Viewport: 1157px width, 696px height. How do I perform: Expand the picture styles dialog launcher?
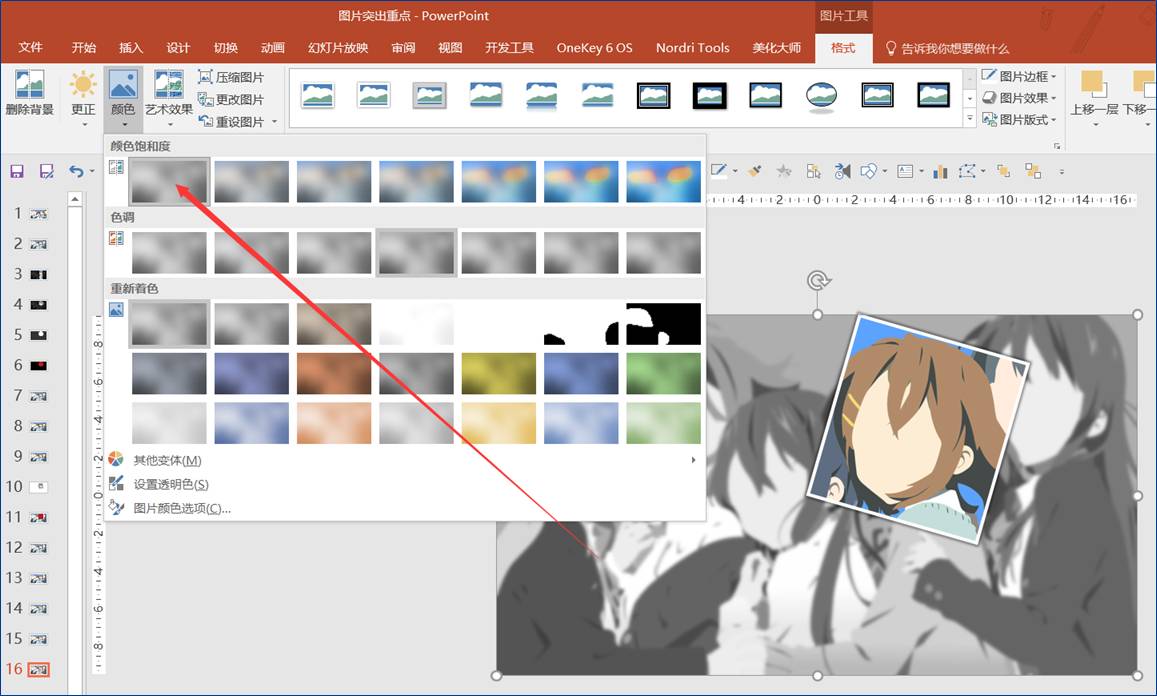click(1057, 146)
